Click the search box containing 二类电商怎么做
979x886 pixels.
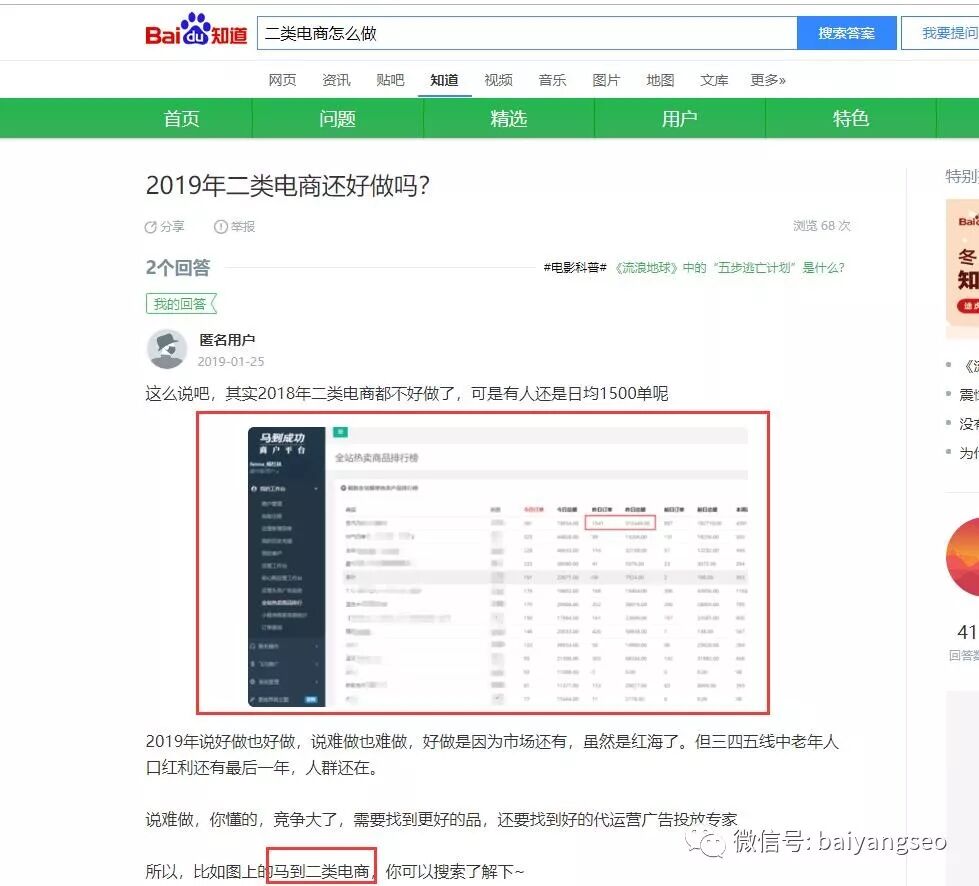click(x=527, y=33)
